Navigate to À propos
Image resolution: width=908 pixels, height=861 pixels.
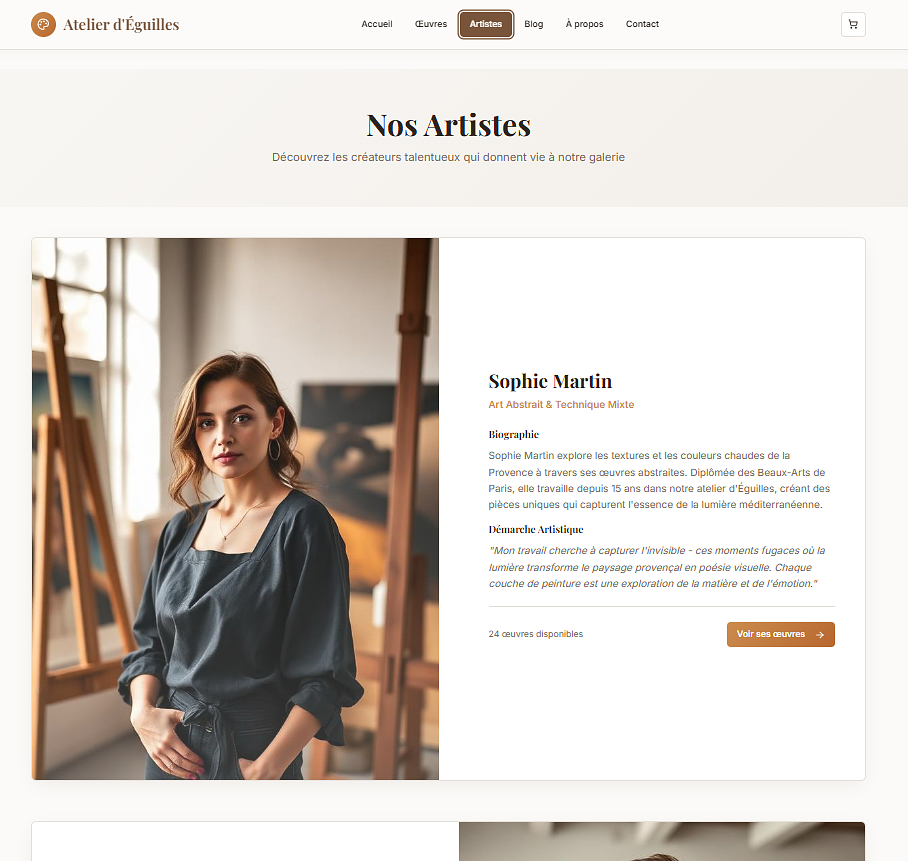tap(584, 24)
